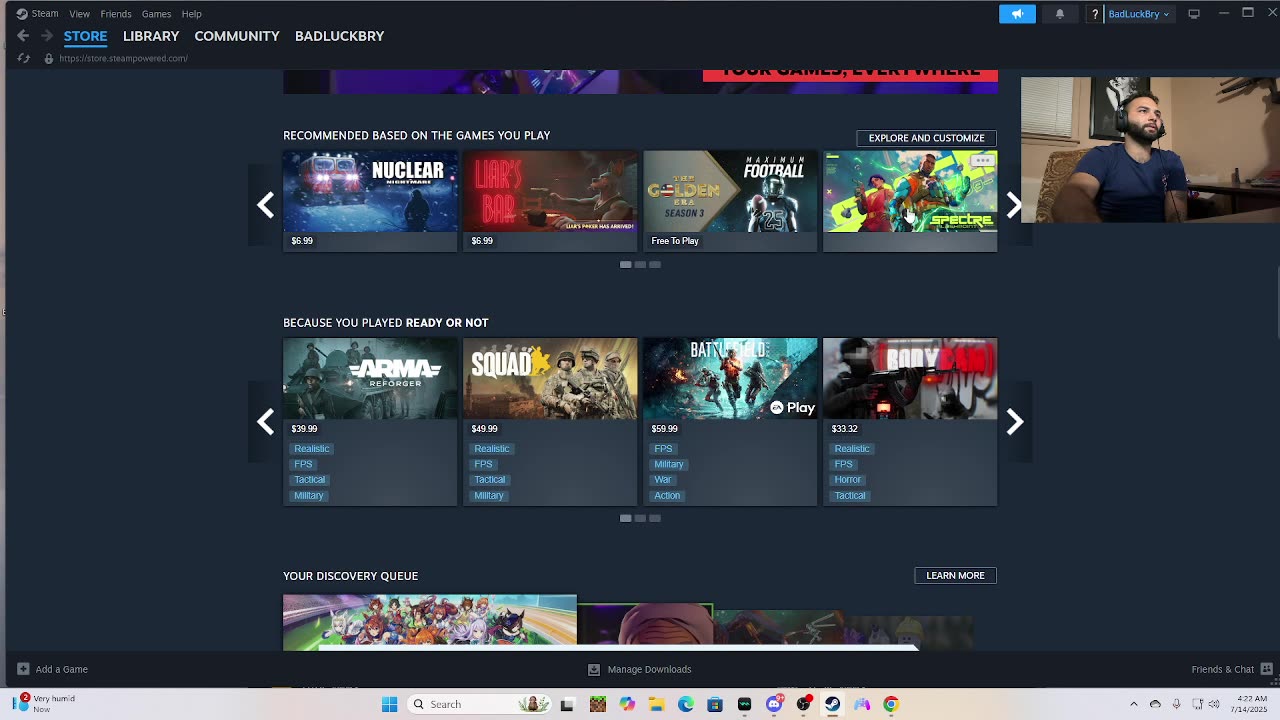Show hidden system tray icons chevron
This screenshot has width=1280, height=720.
[1134, 704]
